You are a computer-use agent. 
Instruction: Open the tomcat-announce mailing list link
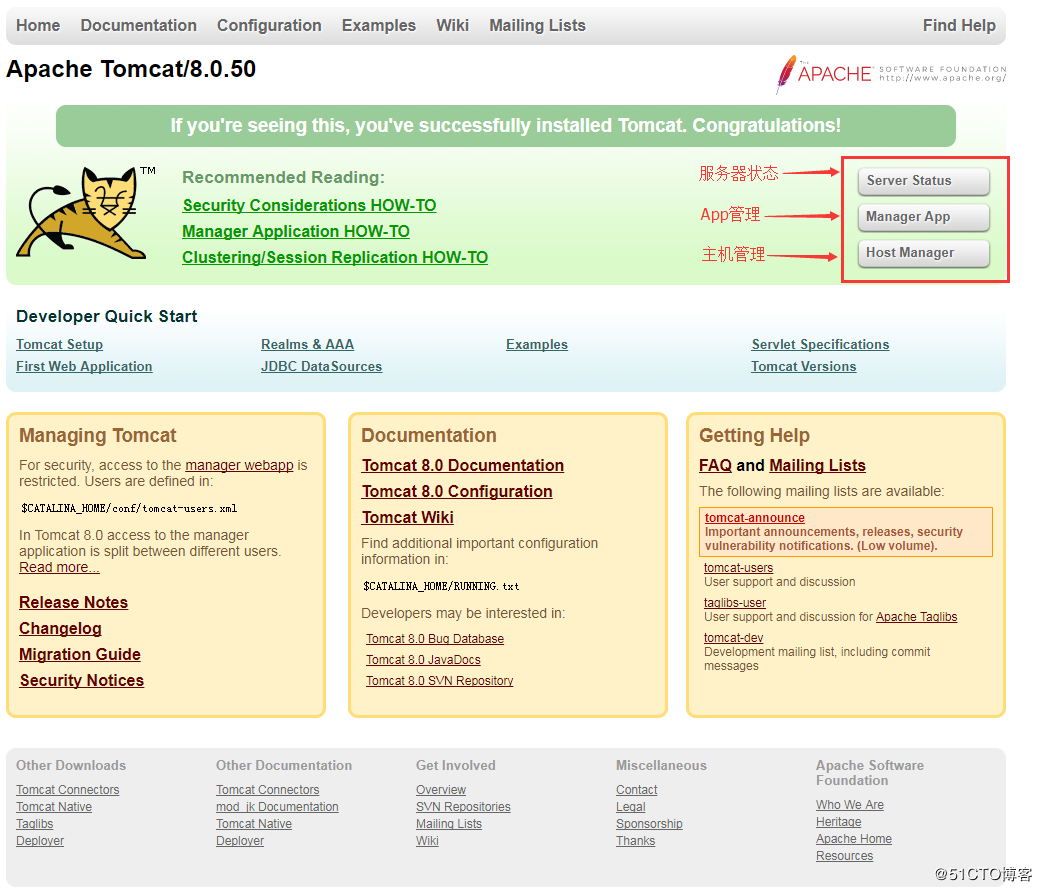[x=754, y=518]
